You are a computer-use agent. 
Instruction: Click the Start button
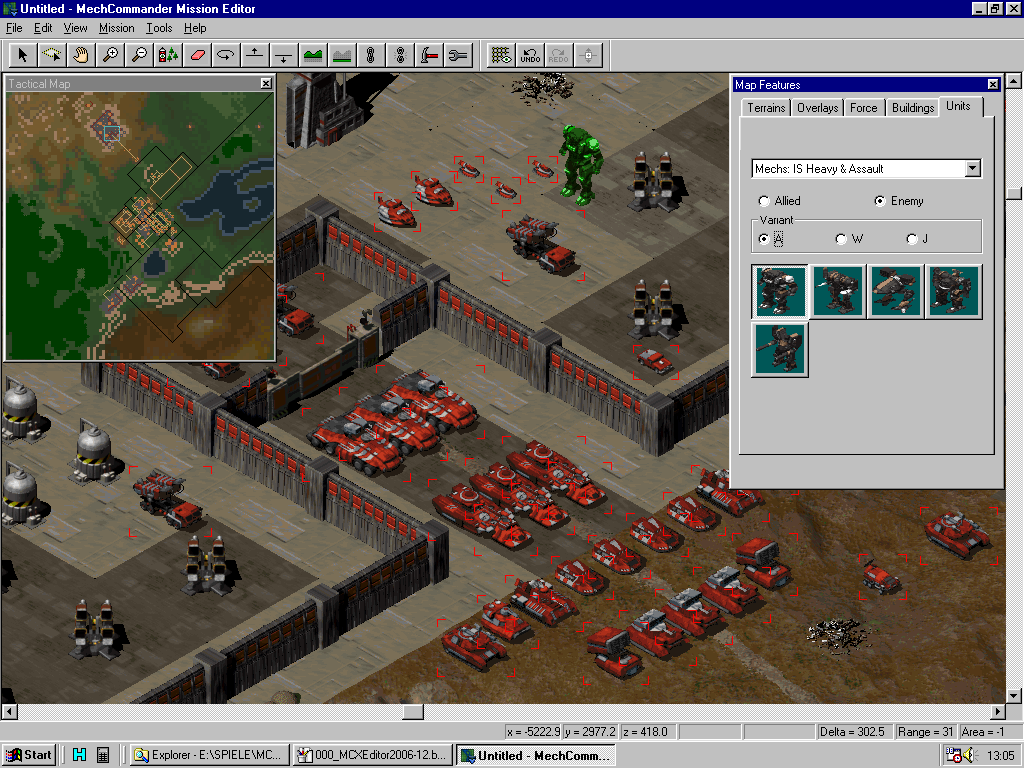coord(29,755)
